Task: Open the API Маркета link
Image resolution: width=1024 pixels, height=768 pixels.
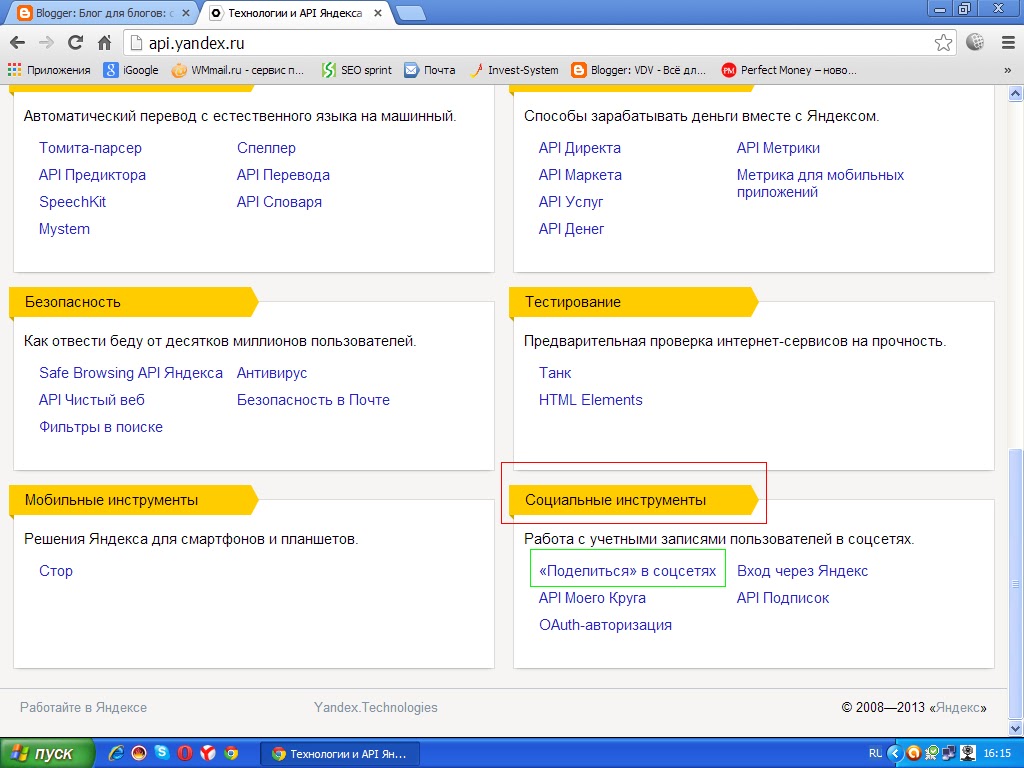Action: tap(581, 175)
